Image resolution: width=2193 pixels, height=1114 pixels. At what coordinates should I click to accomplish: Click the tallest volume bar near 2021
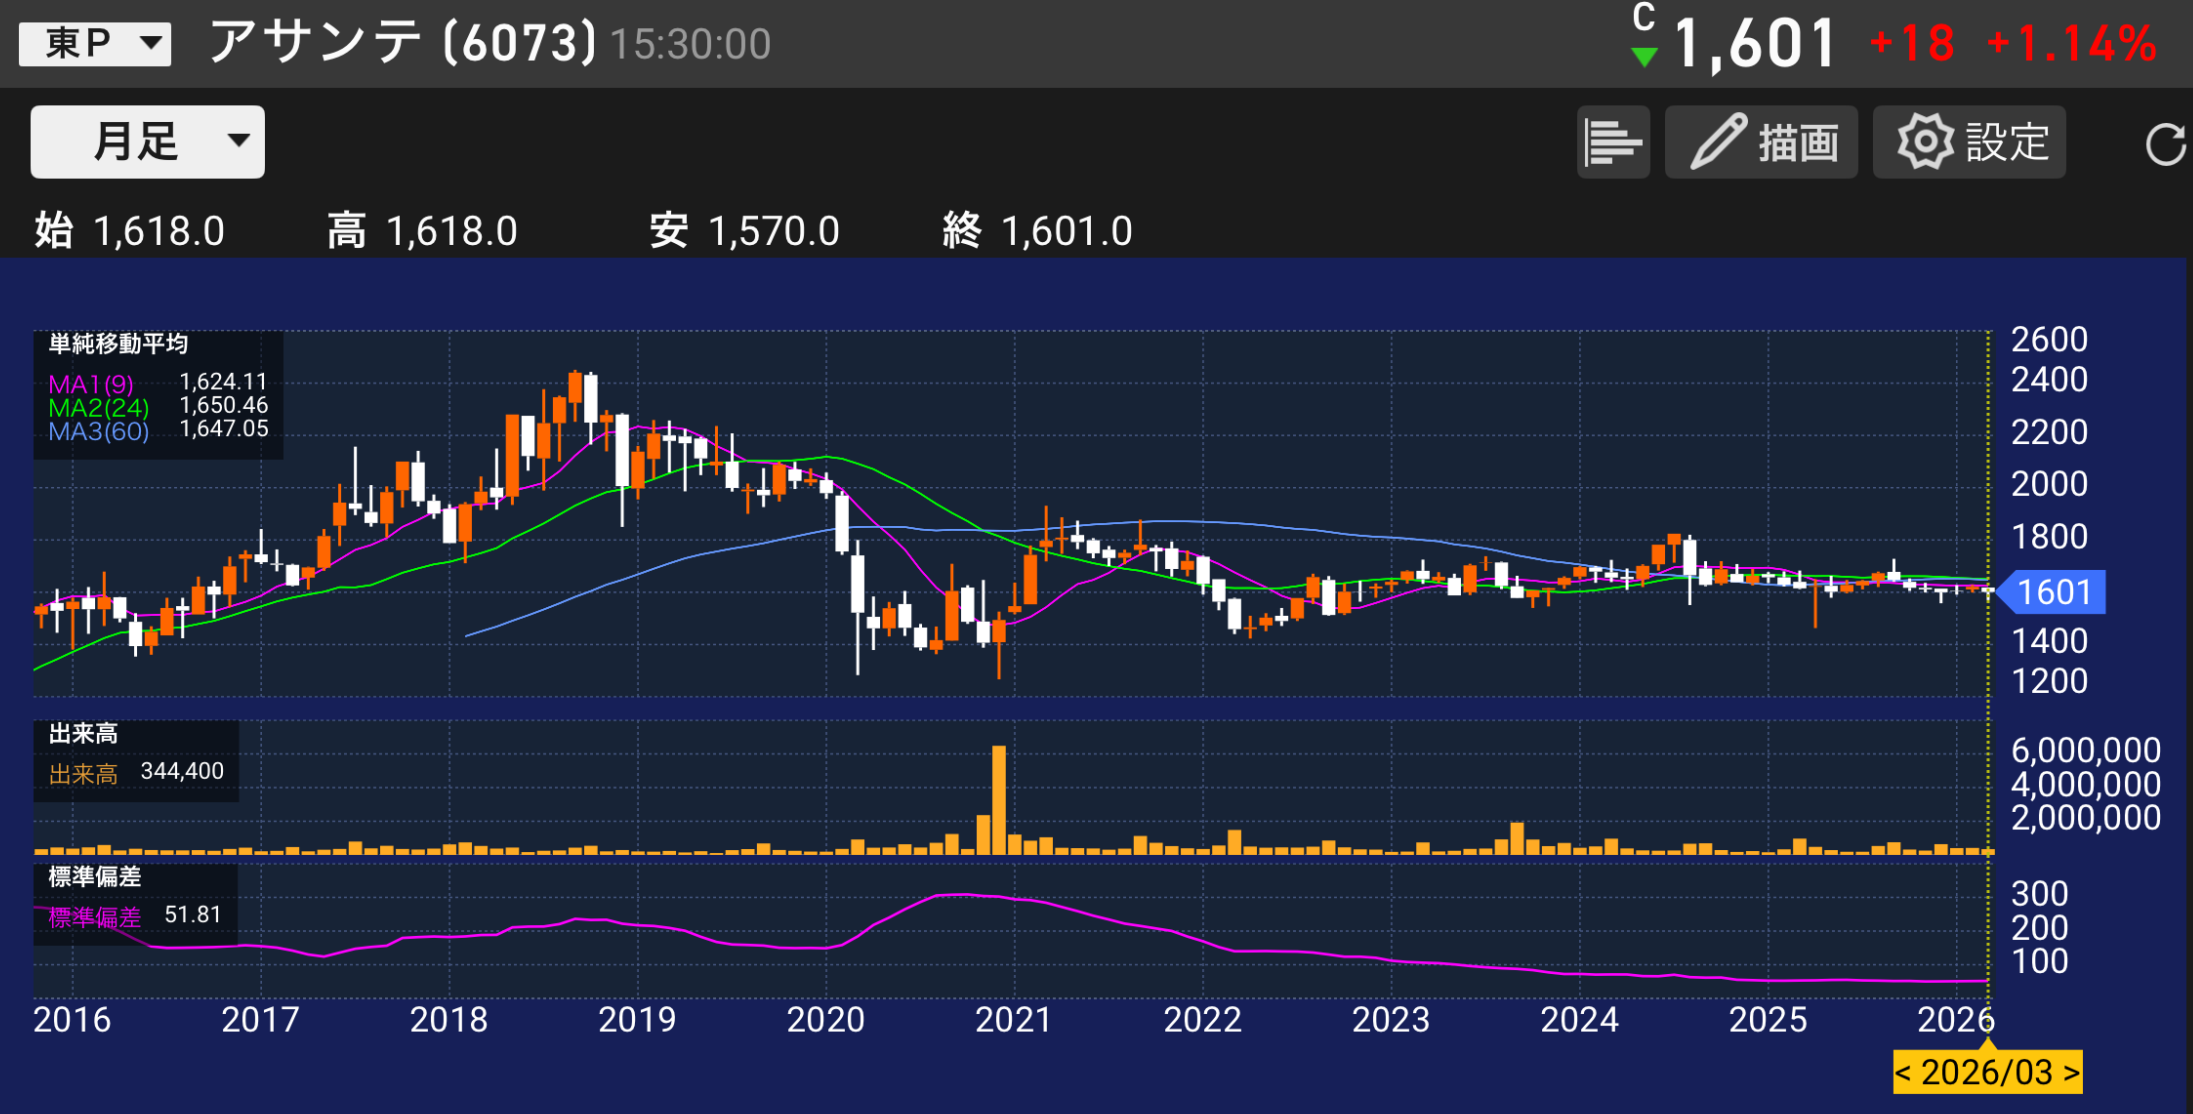[998, 798]
